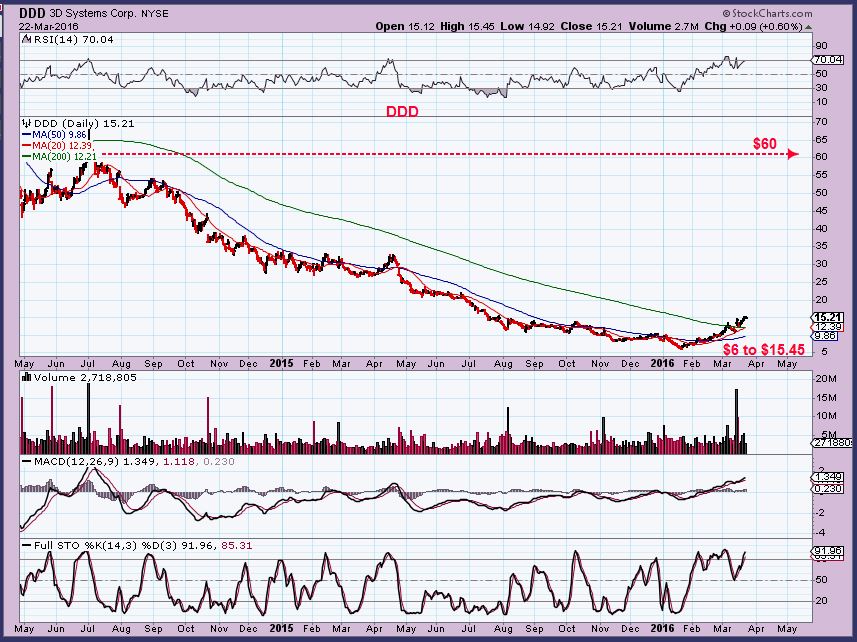The width and height of the screenshot is (857, 642).
Task: Click the line icon beside RSI(14)
Action: pos(26,39)
